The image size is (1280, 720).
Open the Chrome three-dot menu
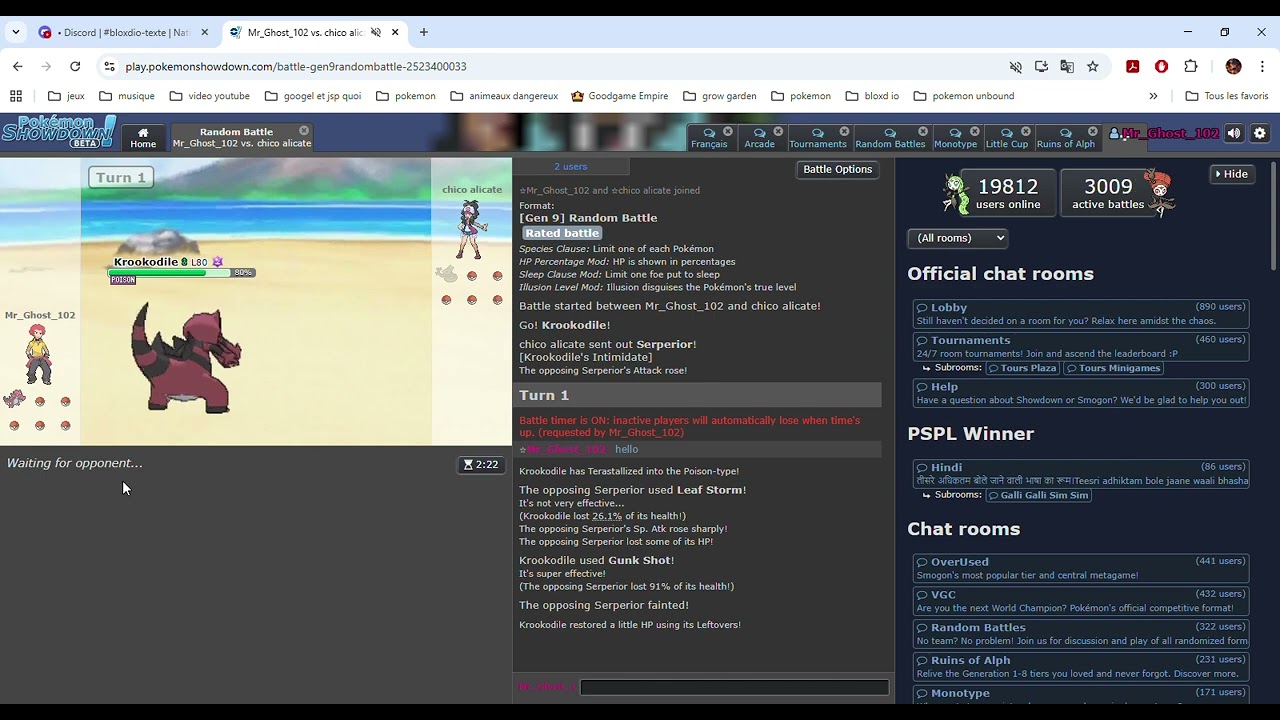[1262, 66]
